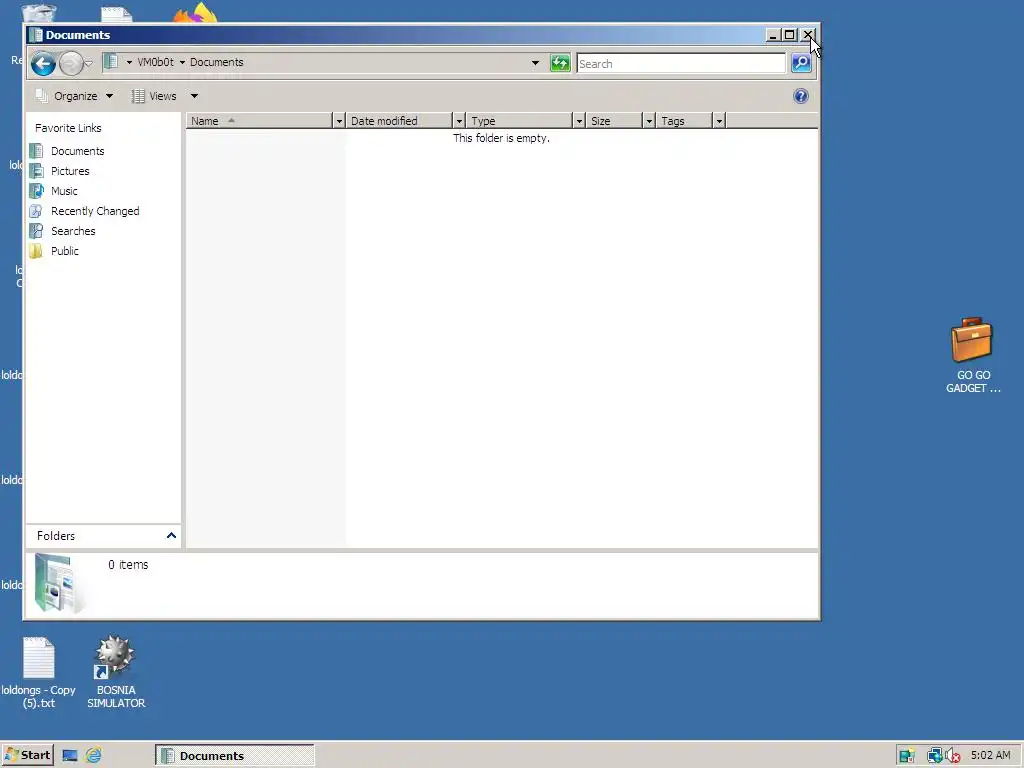
Task: Expand arrow between VM0b0t and Documents
Action: [182, 63]
